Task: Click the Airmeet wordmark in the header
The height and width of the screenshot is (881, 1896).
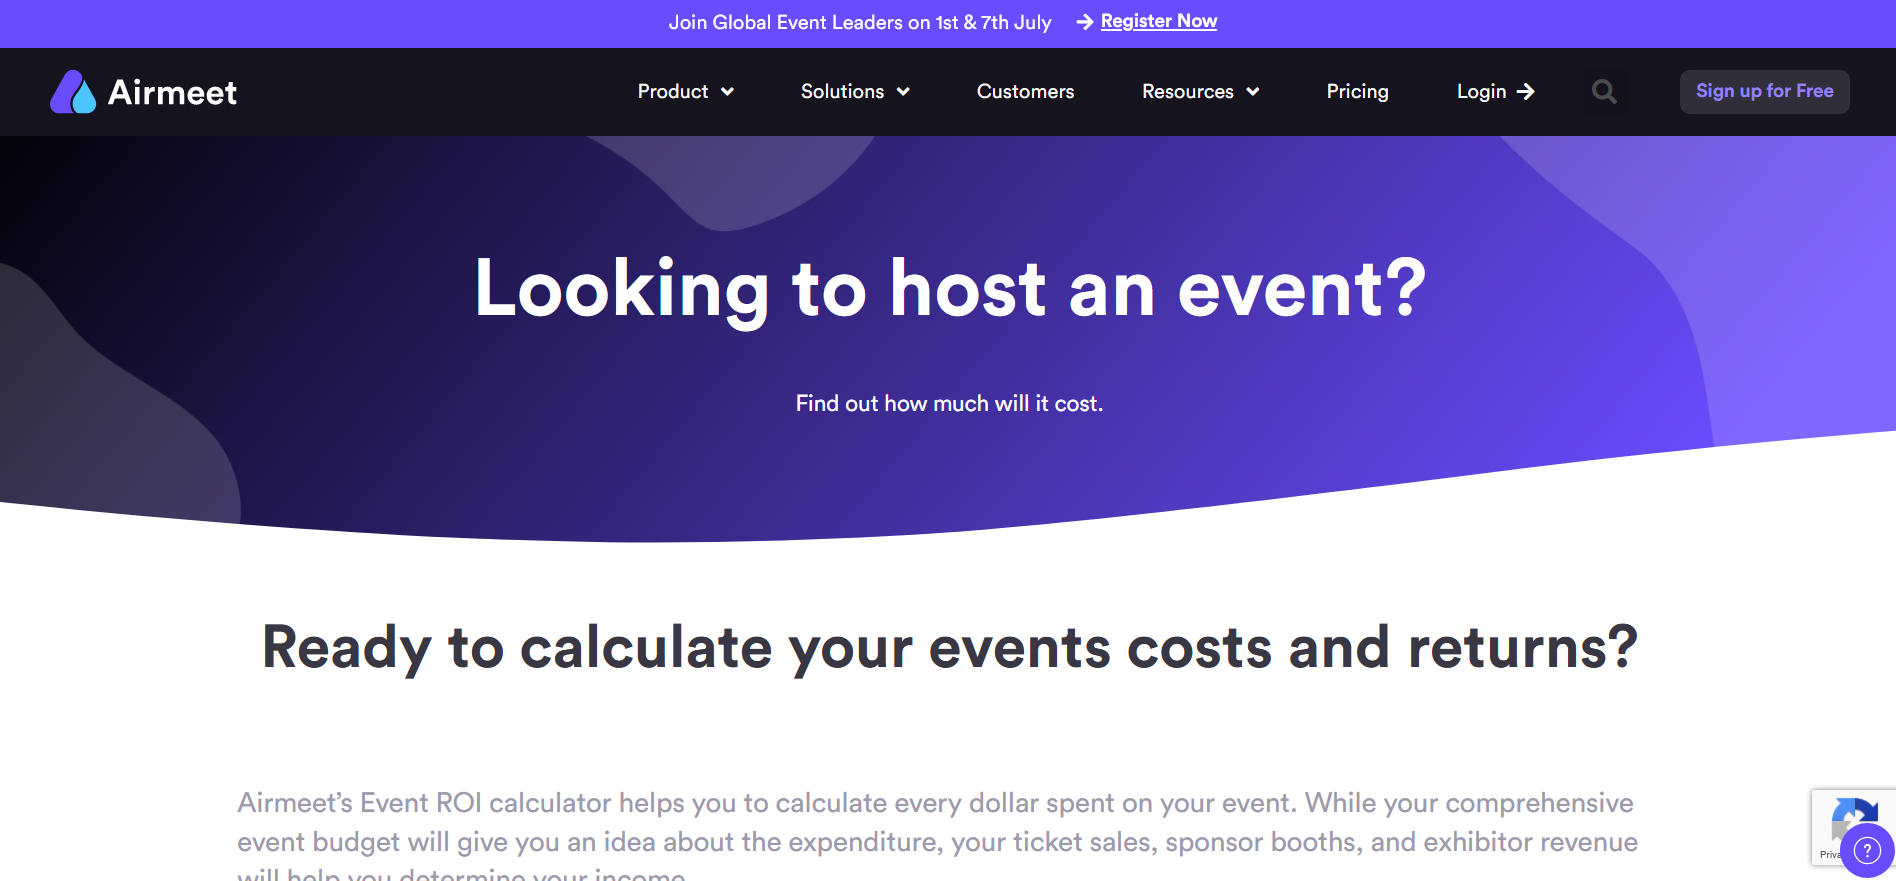Action: 172,91
